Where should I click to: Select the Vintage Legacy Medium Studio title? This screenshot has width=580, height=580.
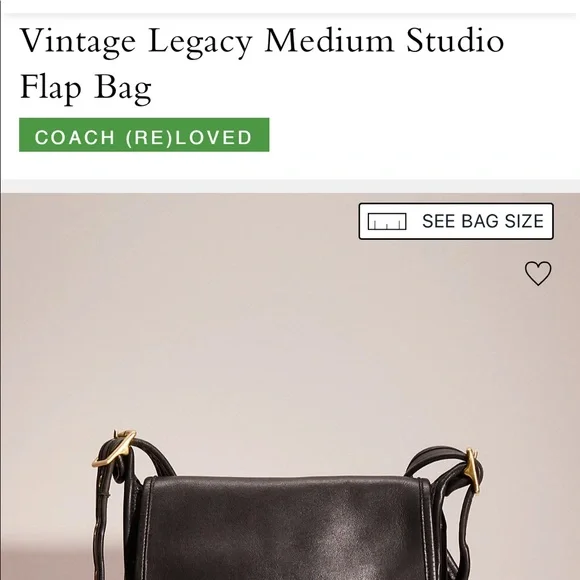tap(262, 41)
